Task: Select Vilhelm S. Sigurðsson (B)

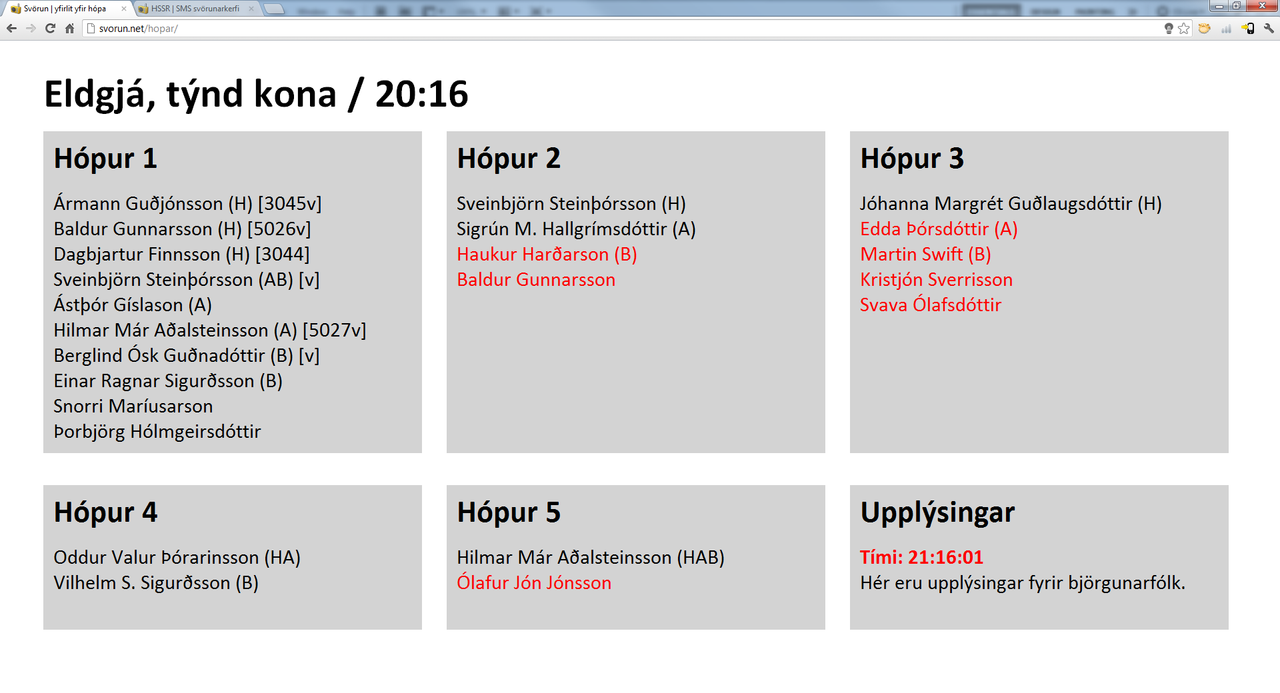Action: tap(156, 583)
